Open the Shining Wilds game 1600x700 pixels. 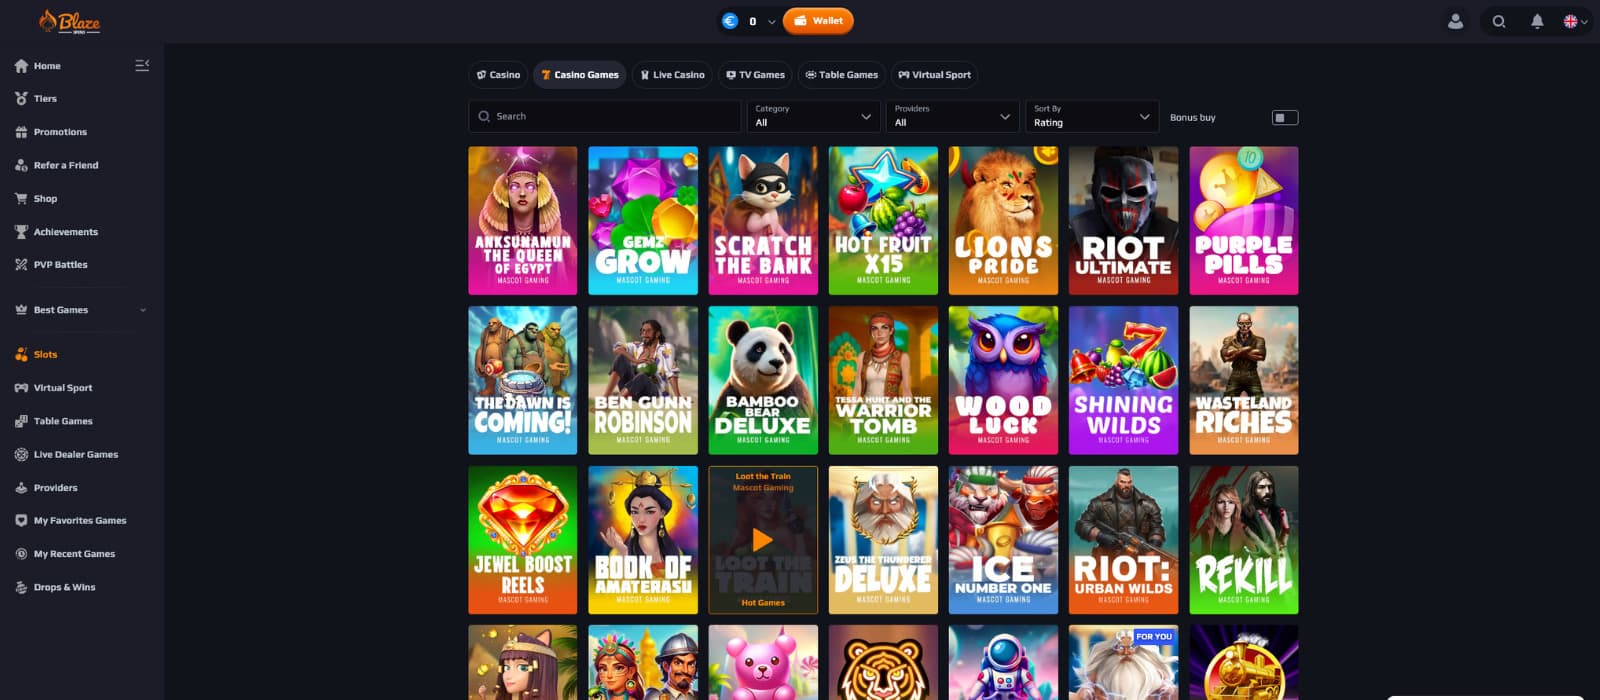[1123, 380]
